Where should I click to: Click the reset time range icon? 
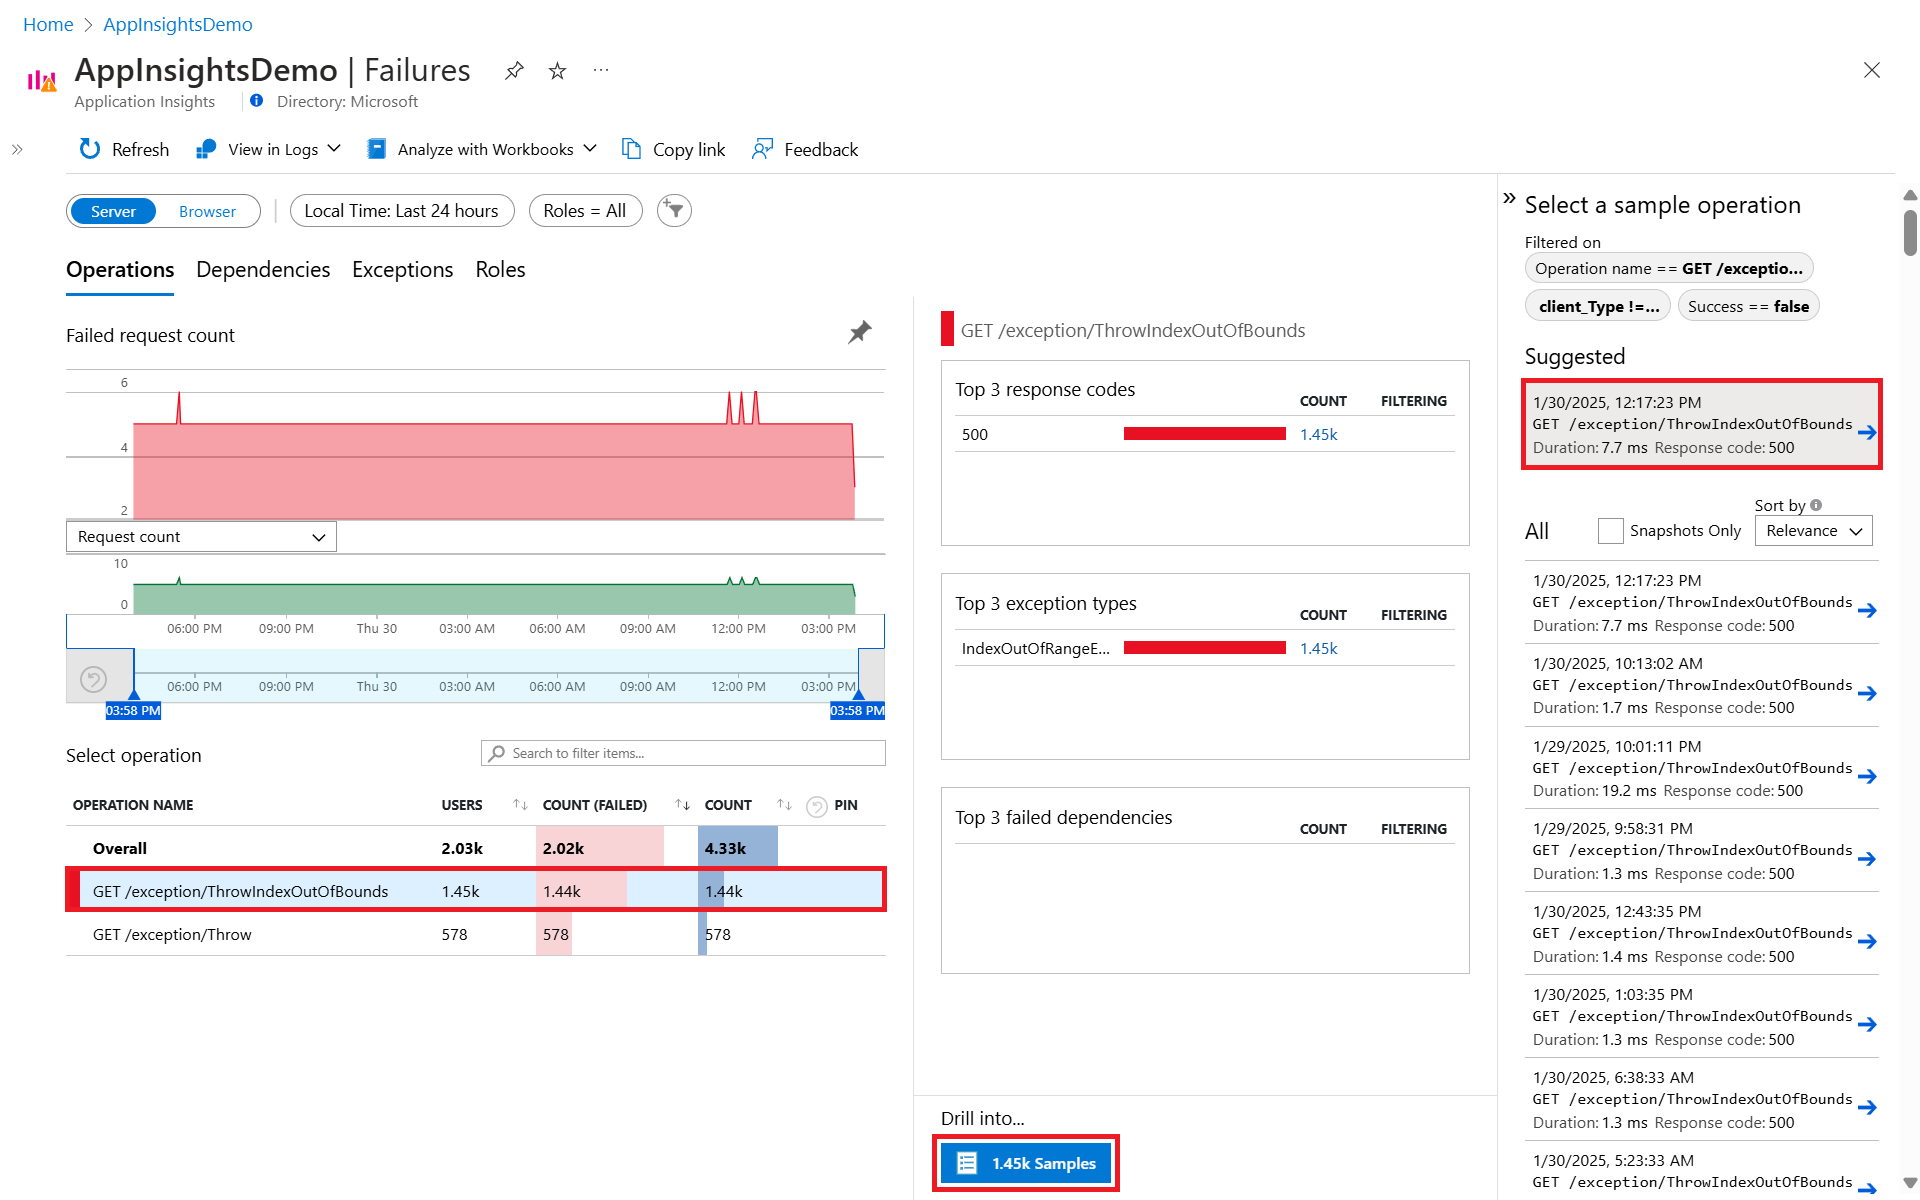tap(93, 680)
